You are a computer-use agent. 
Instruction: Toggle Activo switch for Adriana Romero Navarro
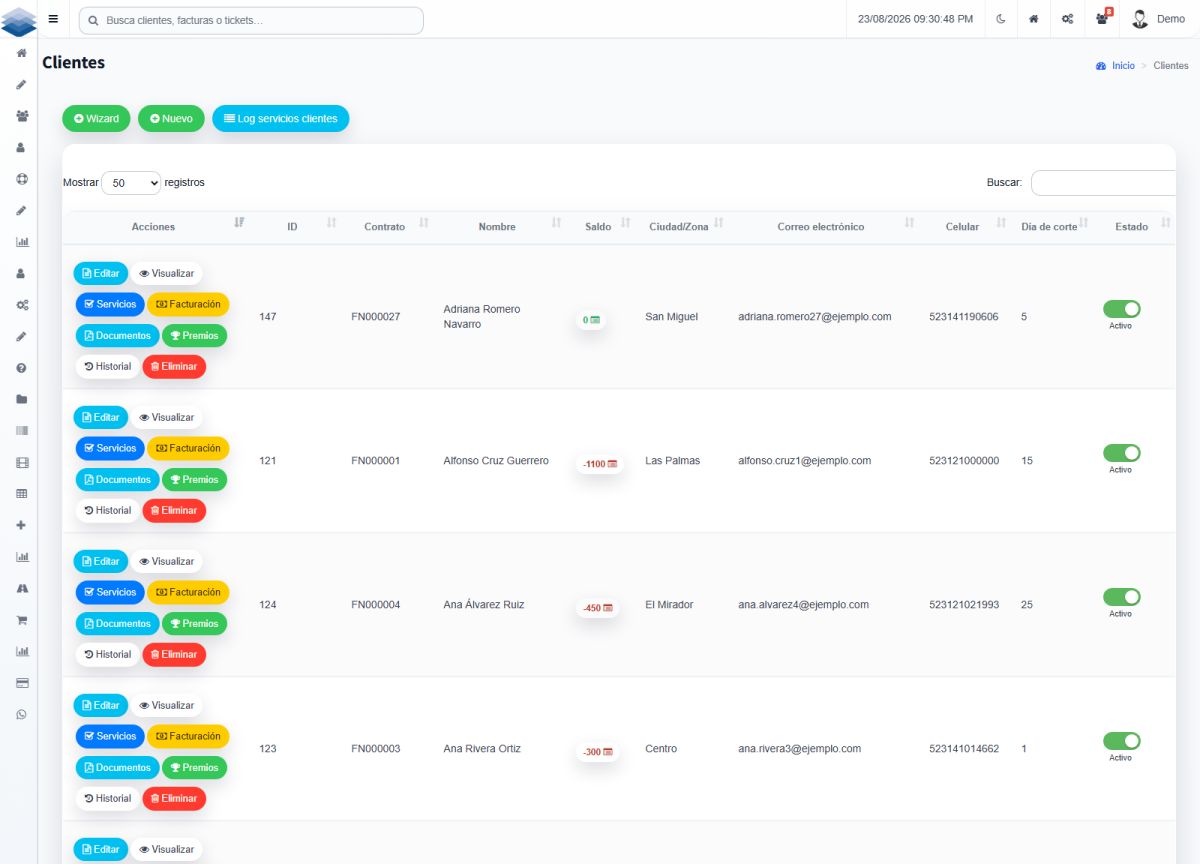click(x=1121, y=309)
